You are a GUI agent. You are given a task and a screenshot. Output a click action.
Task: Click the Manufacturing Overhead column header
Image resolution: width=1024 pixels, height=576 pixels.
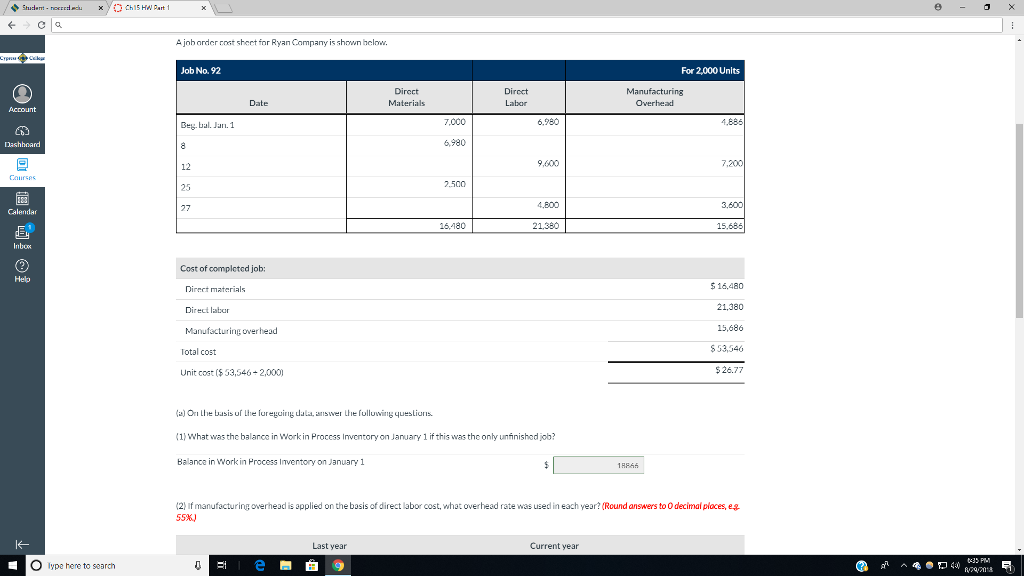coord(654,97)
